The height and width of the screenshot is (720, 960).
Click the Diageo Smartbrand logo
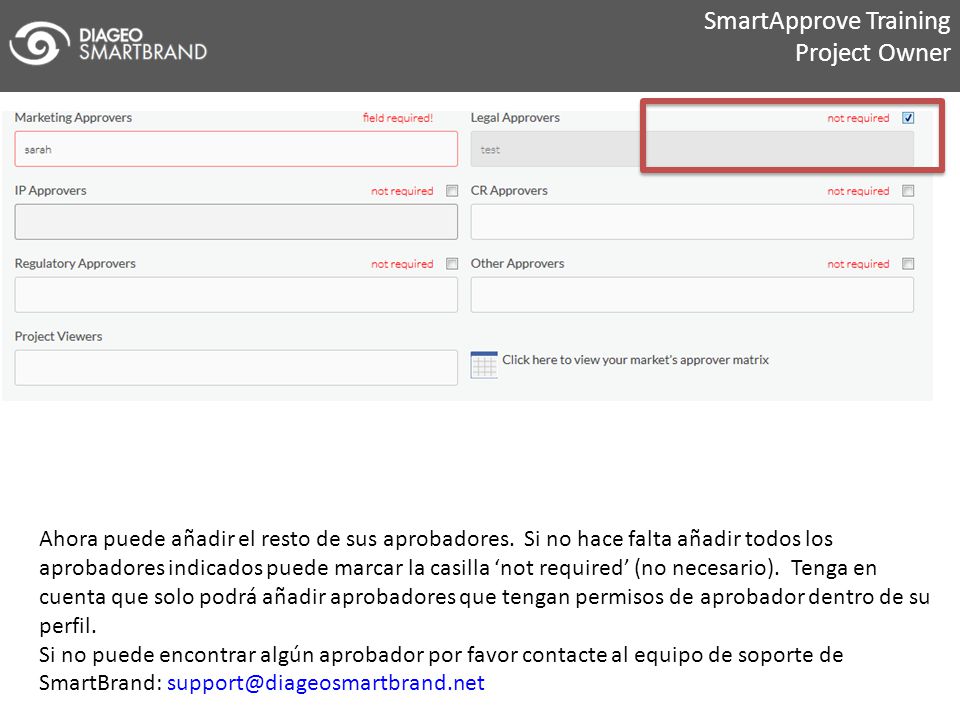108,43
